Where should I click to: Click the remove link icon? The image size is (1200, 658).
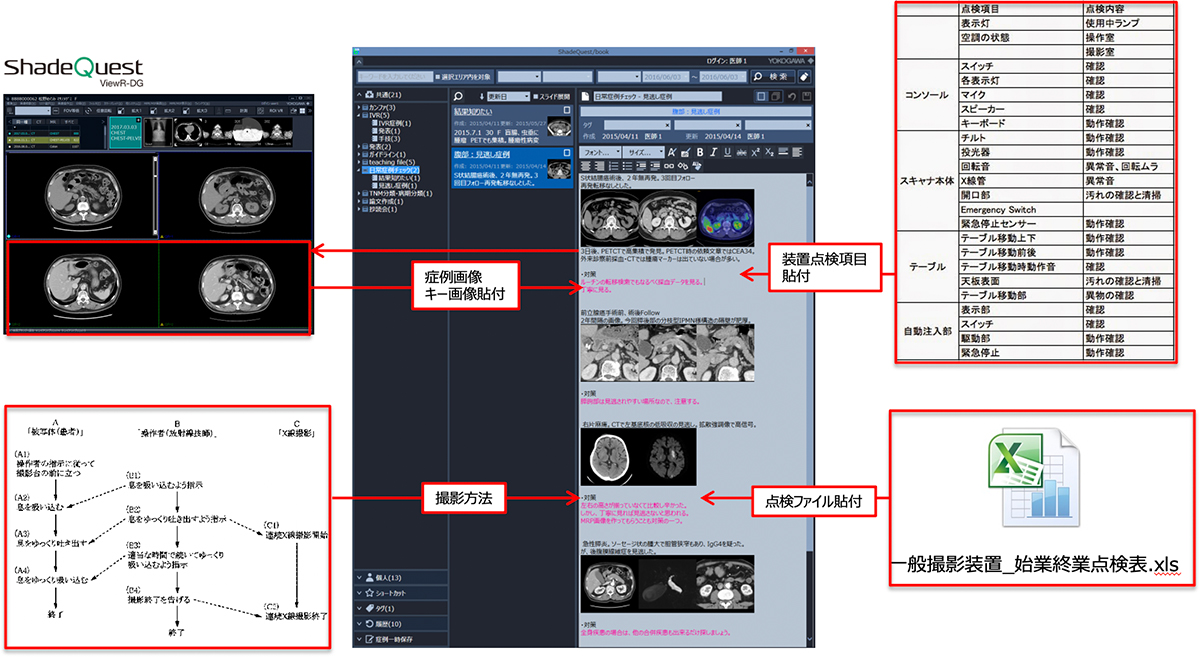683,166
